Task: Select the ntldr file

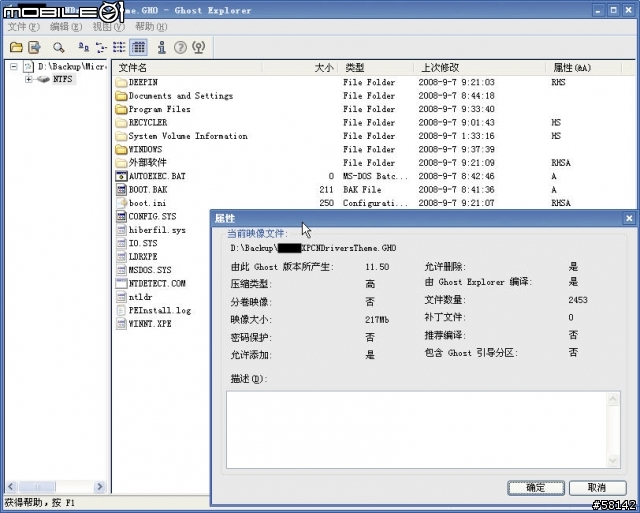Action: coord(134,297)
